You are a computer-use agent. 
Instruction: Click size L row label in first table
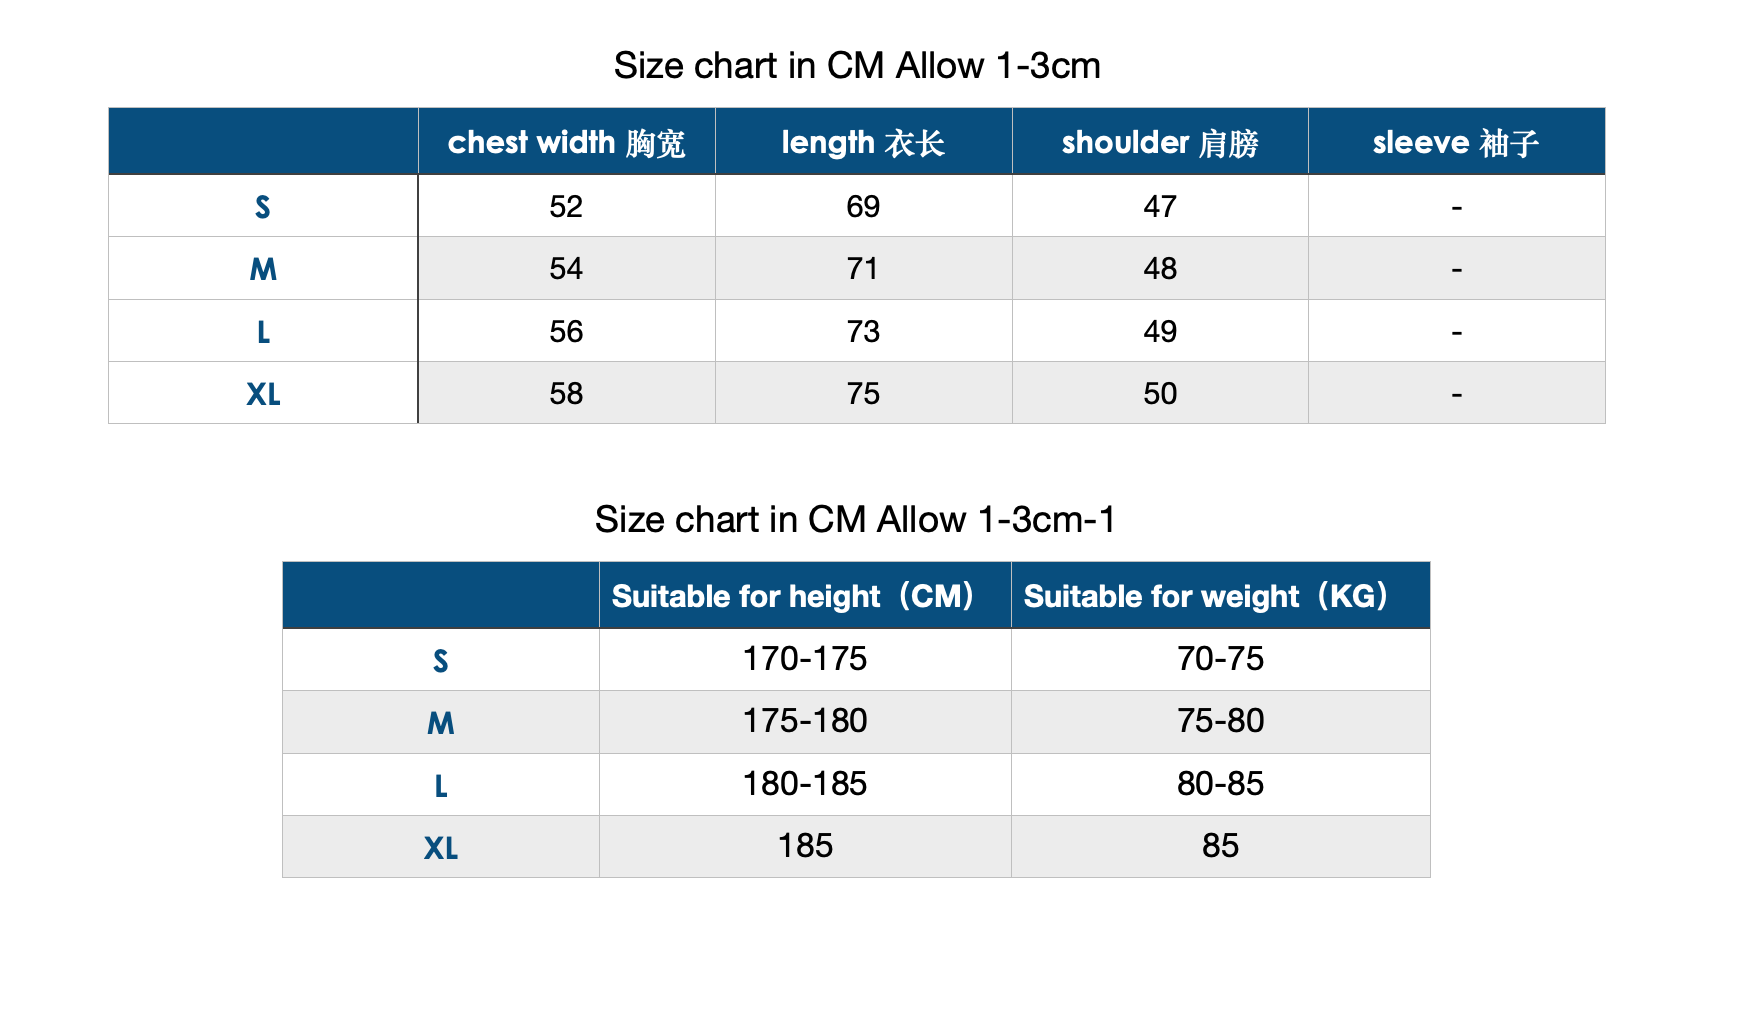tap(263, 331)
